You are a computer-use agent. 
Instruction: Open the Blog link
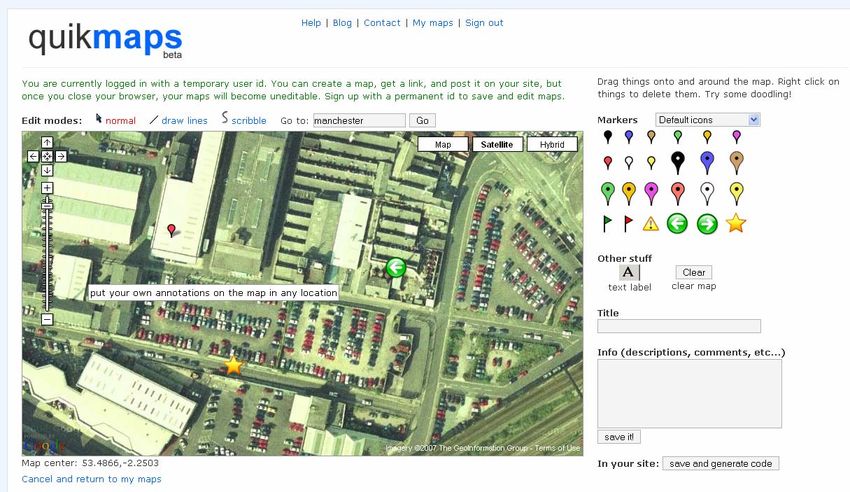(x=342, y=23)
